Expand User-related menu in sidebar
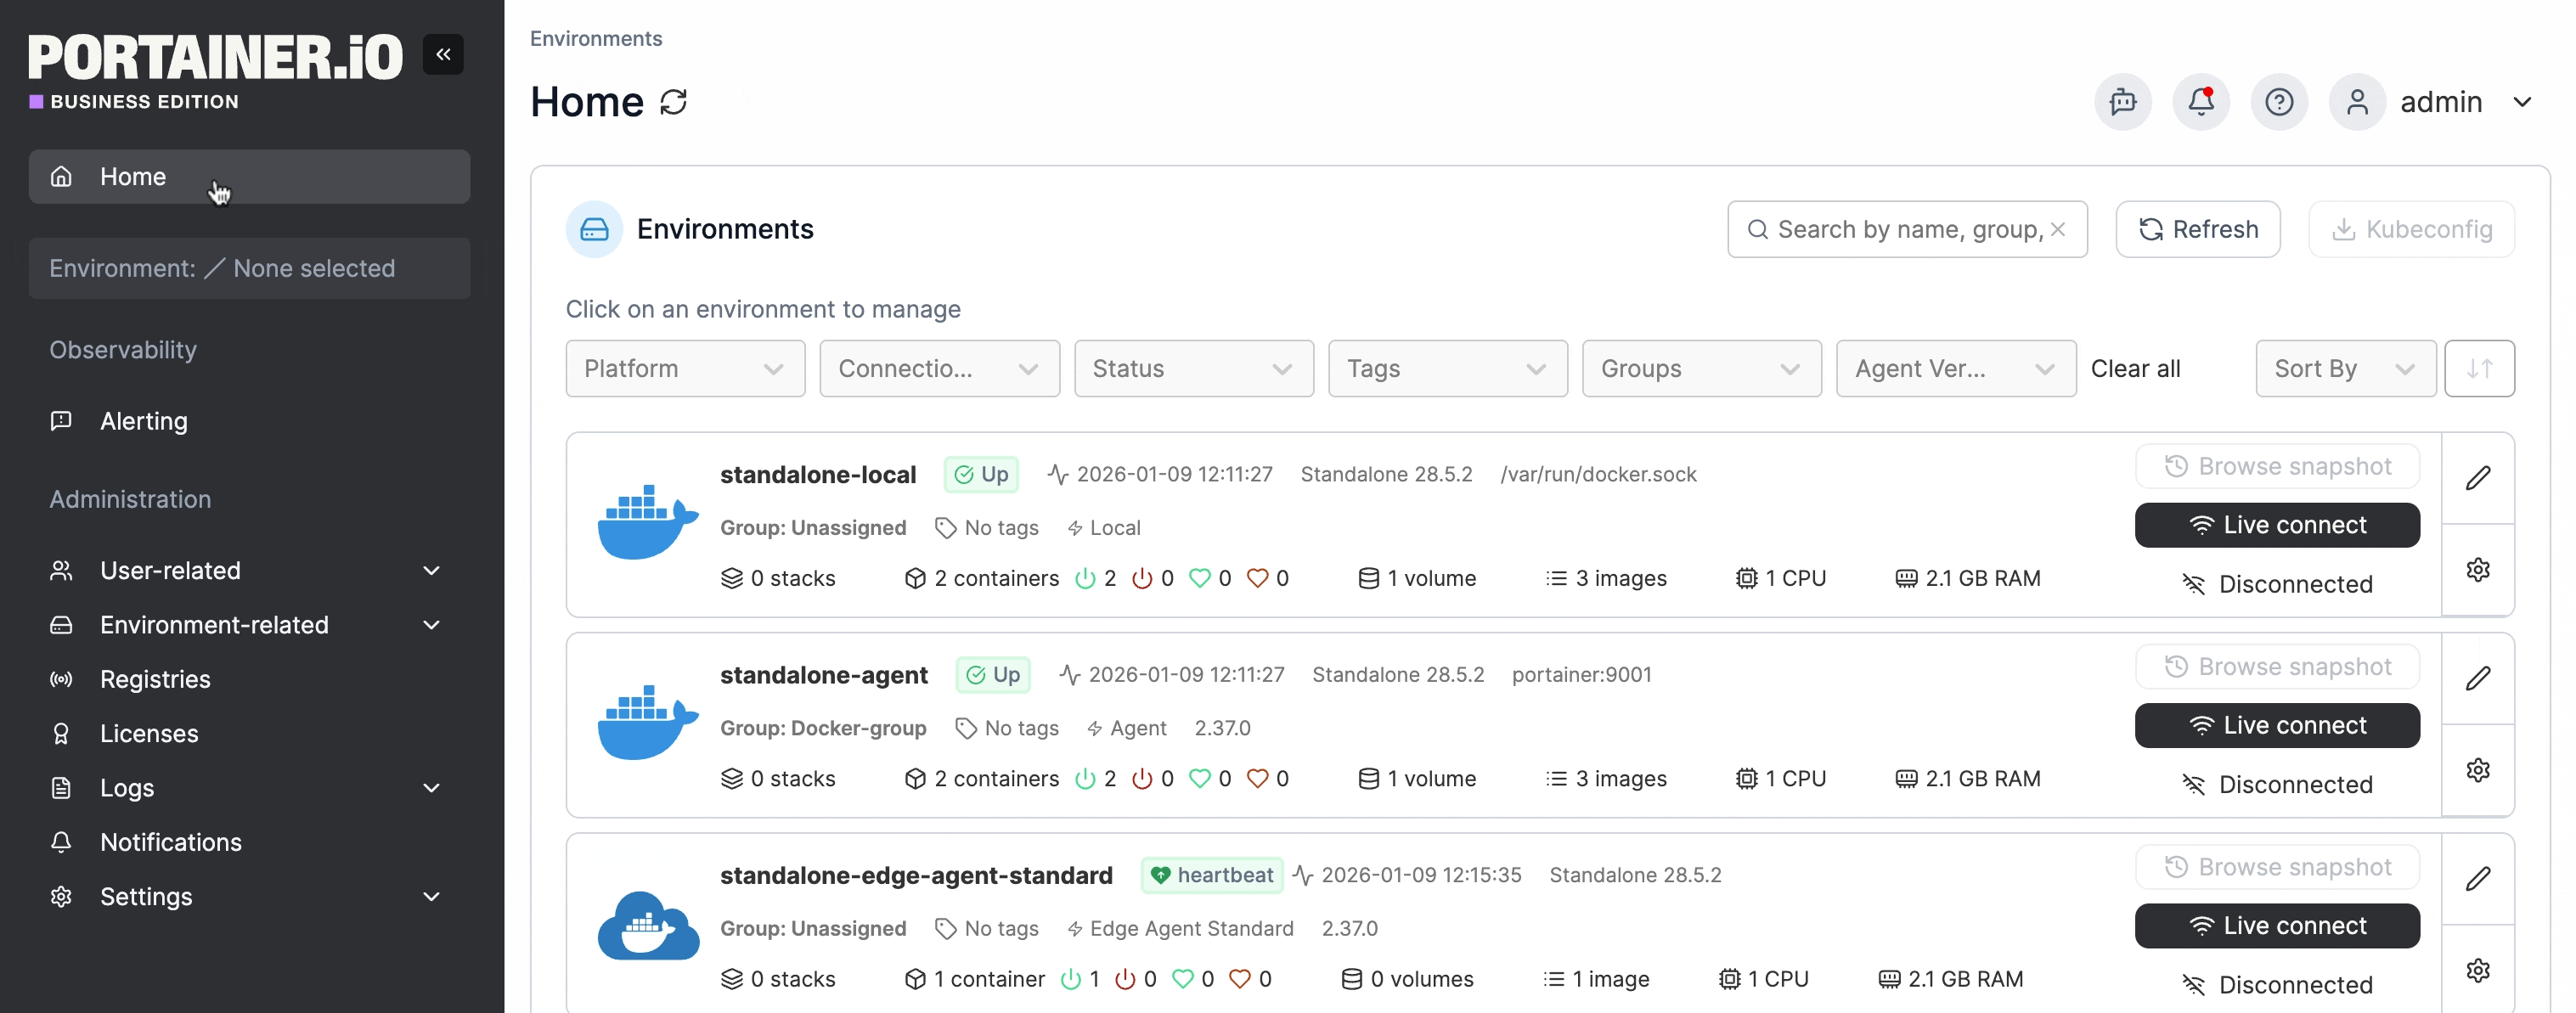This screenshot has height=1013, width=2576. click(x=245, y=571)
